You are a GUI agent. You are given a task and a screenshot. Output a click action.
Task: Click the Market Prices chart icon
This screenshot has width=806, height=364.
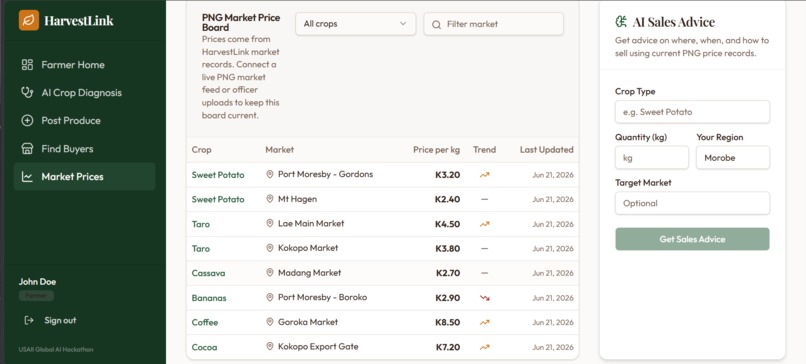(27, 176)
